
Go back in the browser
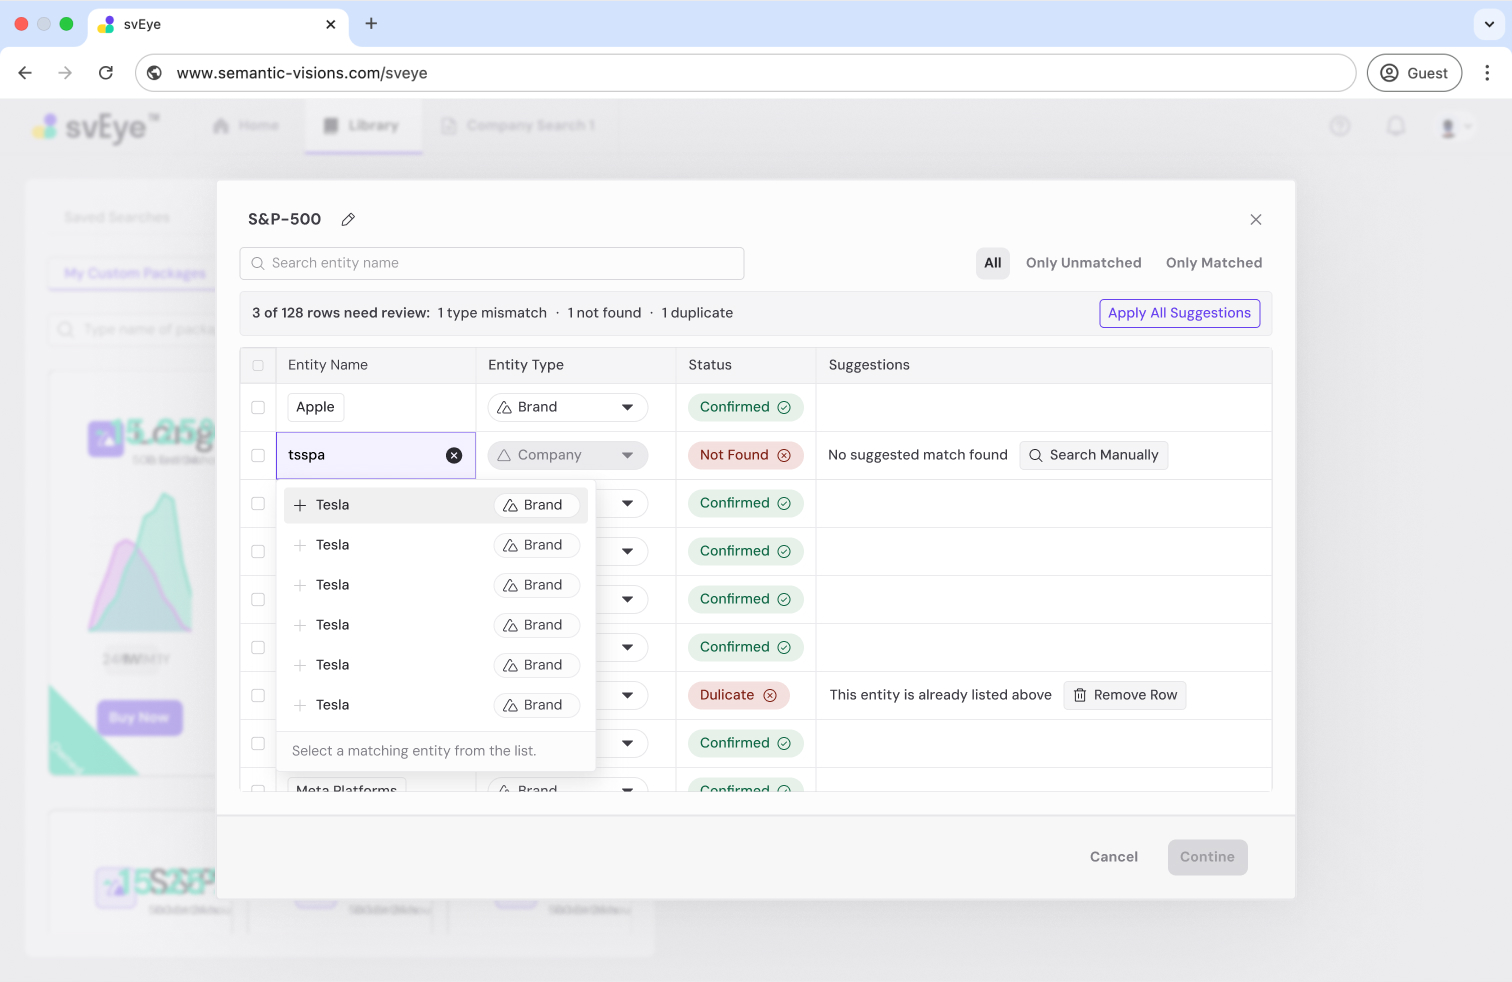point(25,73)
